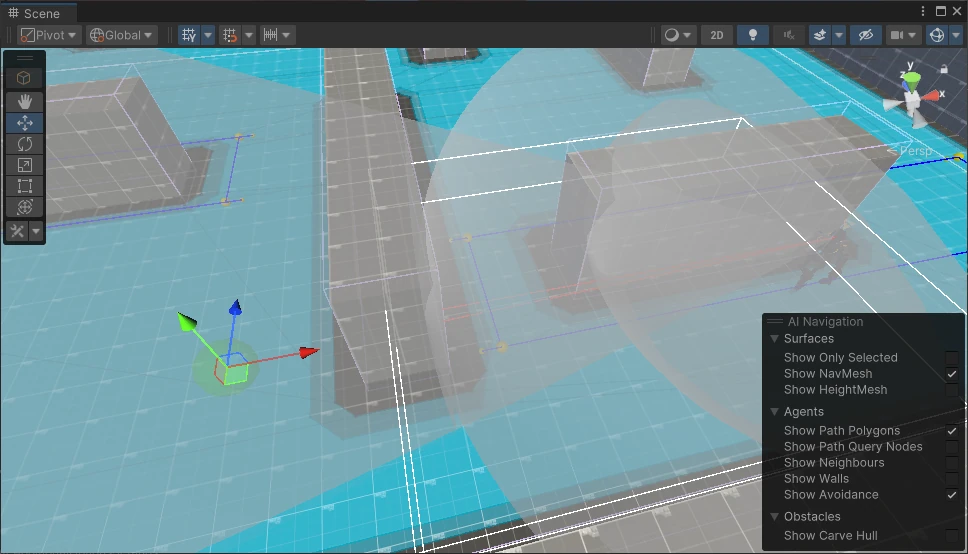Toggle the Gizmos globe icon
The height and width of the screenshot is (554, 968).
coord(937,35)
